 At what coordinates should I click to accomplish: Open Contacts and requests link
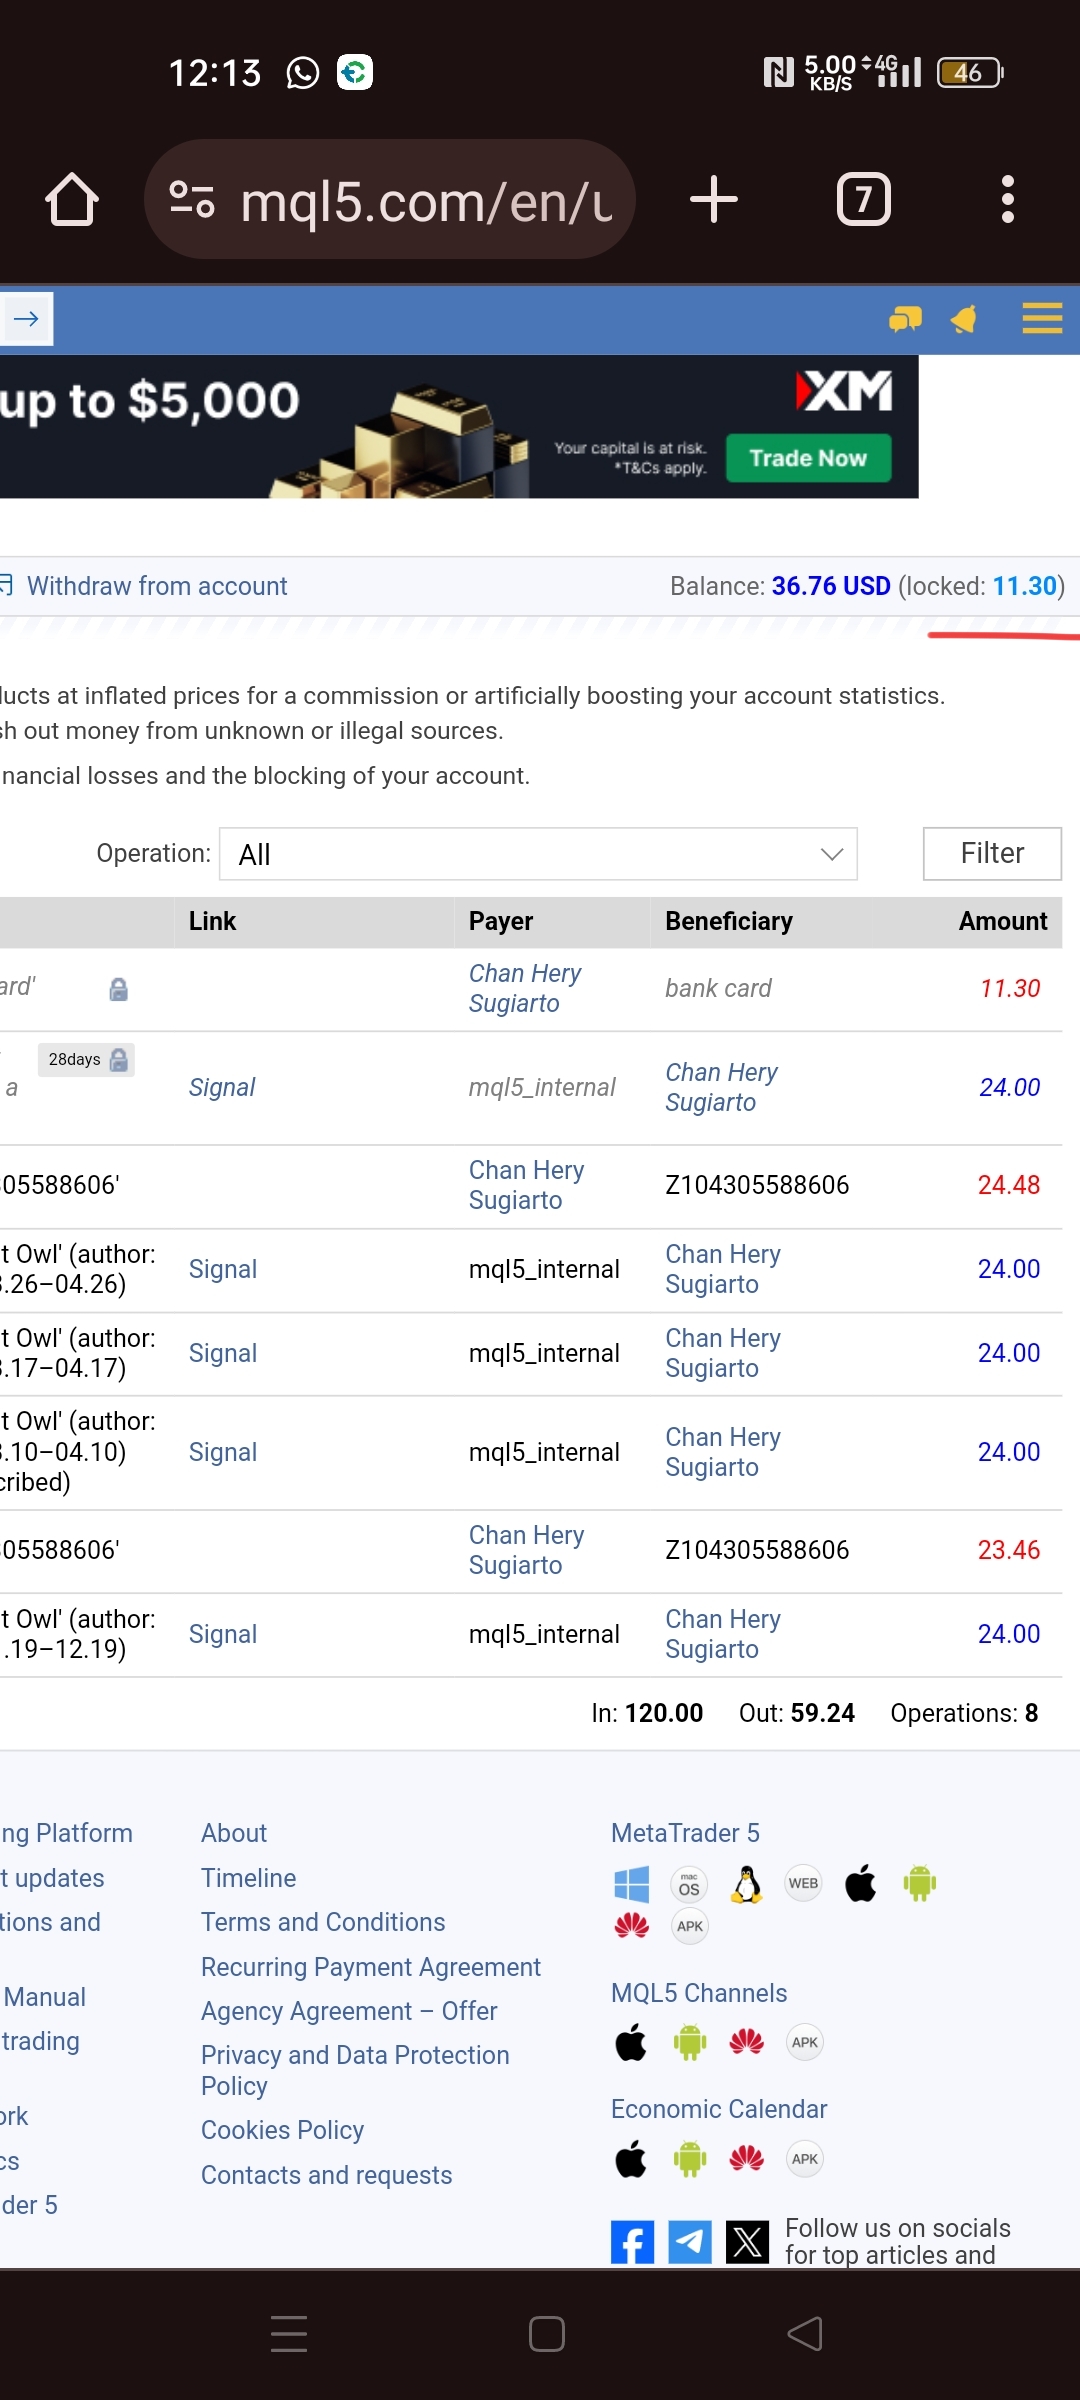326,2176
